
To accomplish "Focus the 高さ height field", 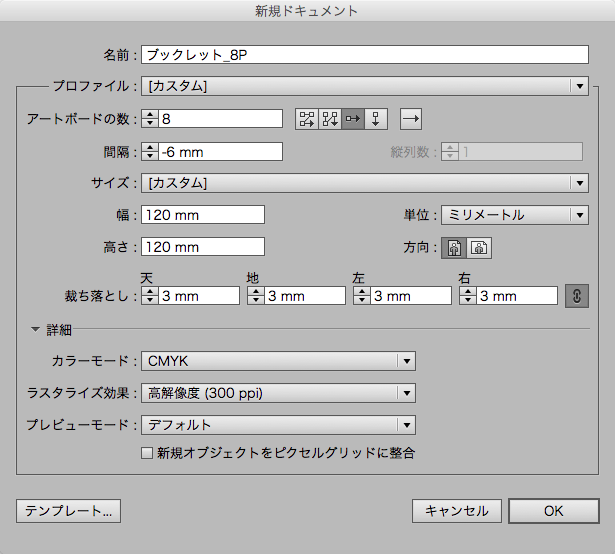I will (203, 247).
